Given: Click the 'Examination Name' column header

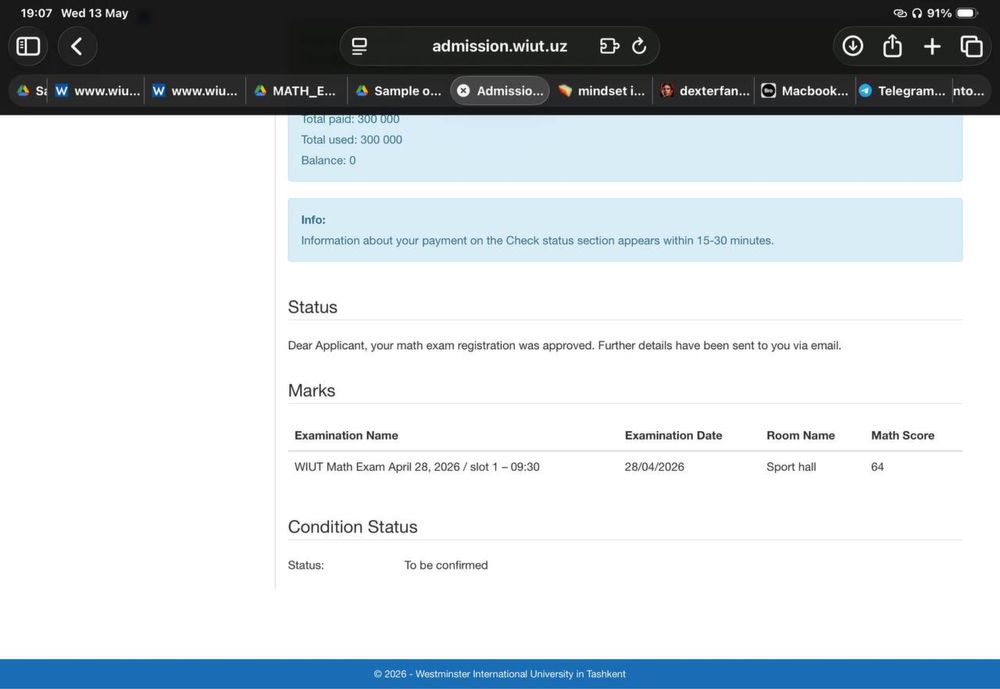Looking at the screenshot, I should (346, 435).
